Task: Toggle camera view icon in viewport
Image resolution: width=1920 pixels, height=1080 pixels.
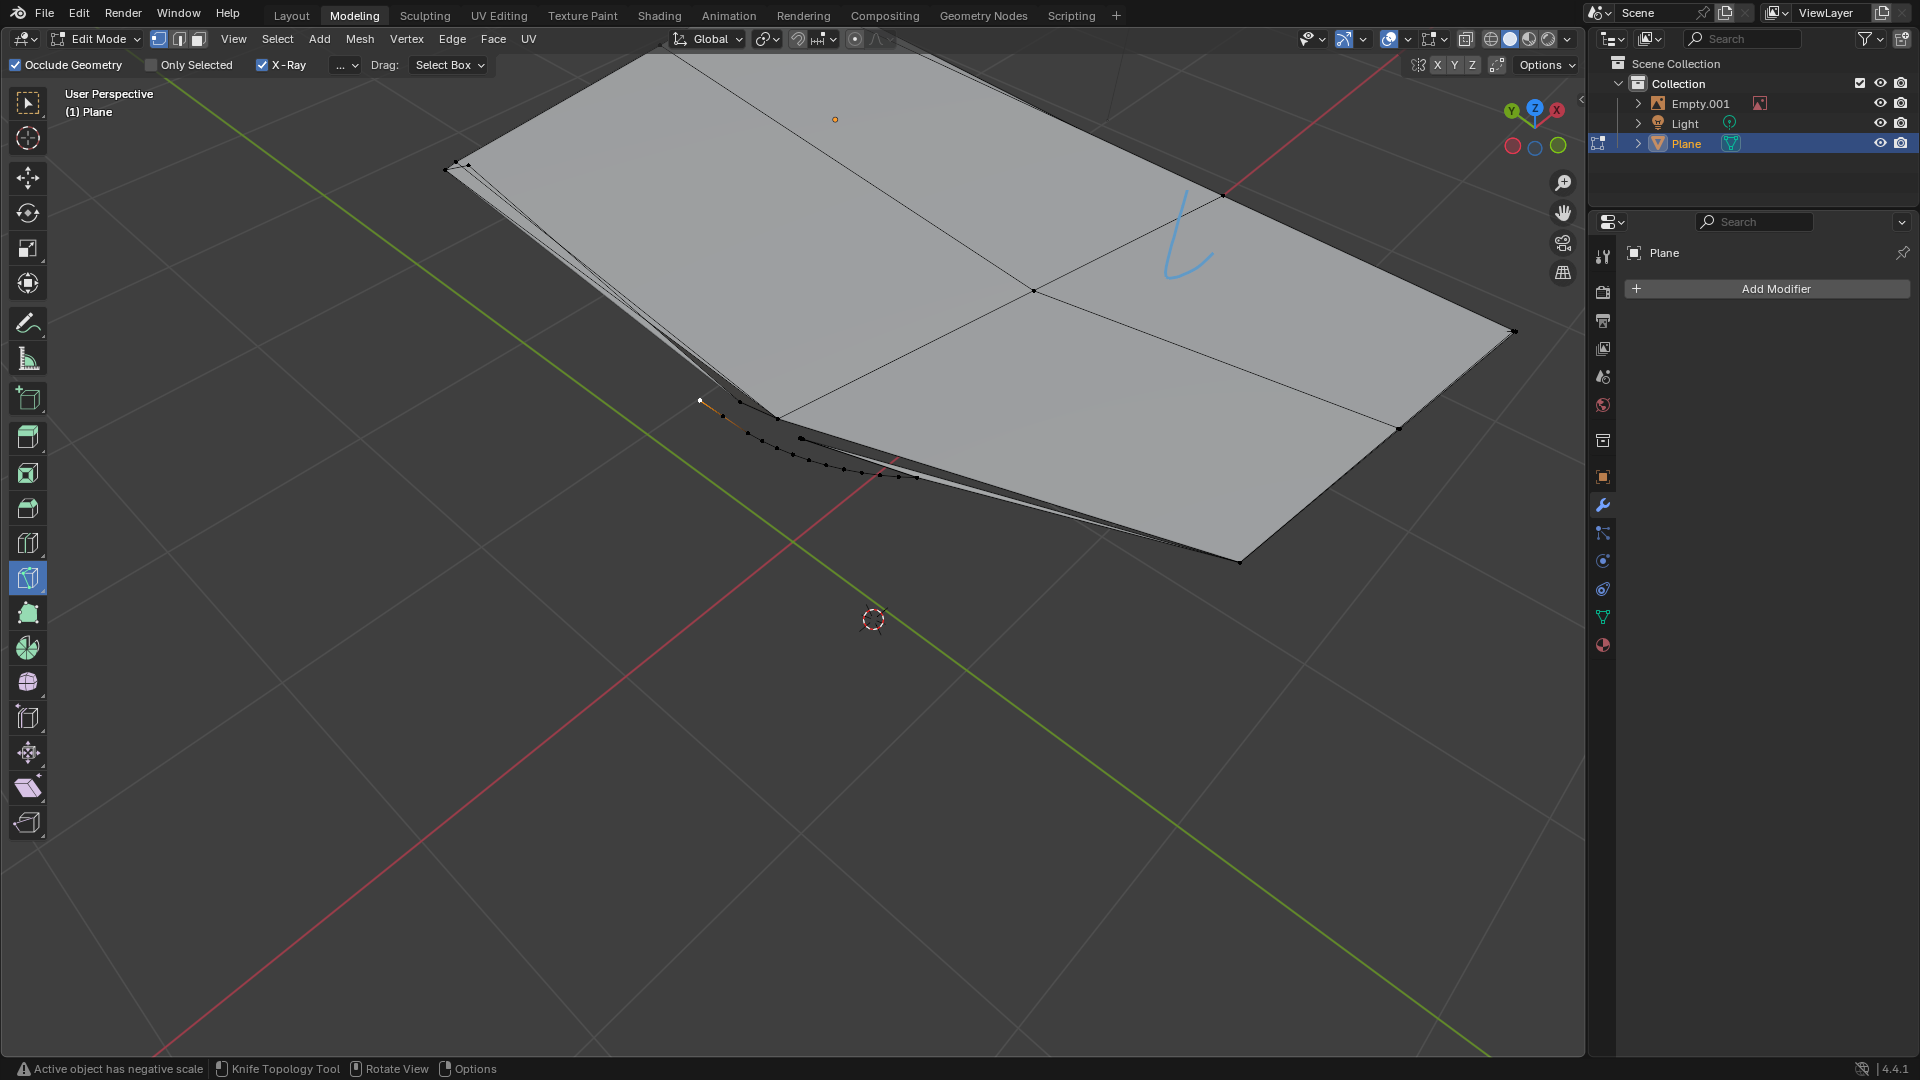Action: tap(1563, 243)
